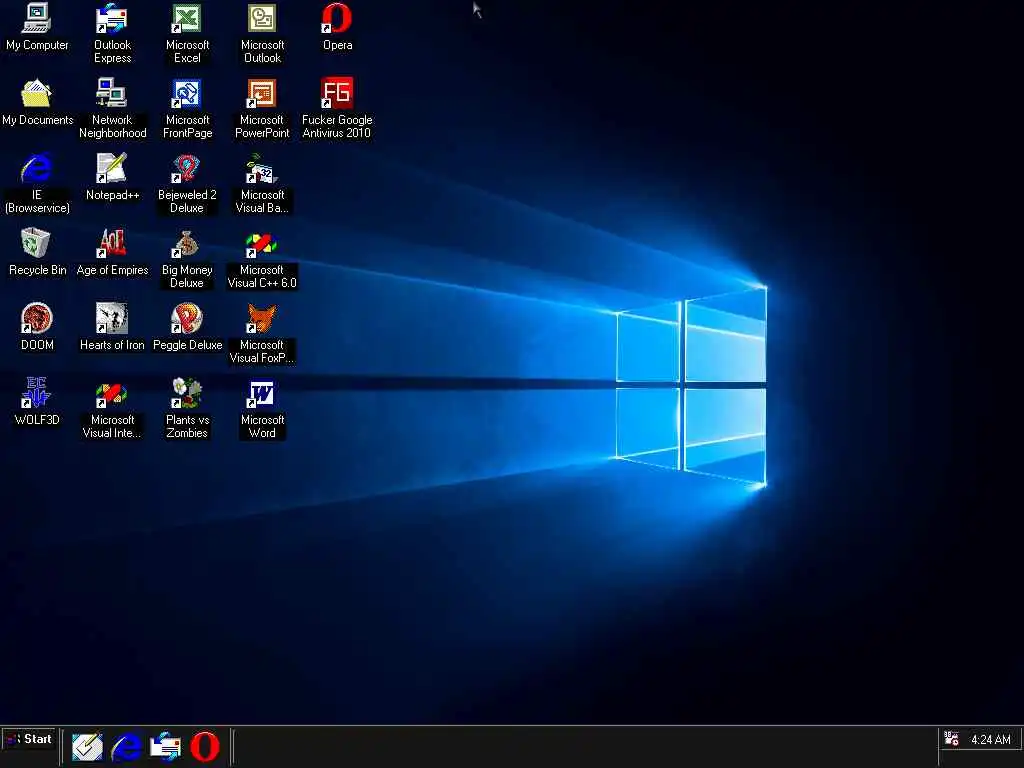Launch Internet Explorer from the quick launch bar
This screenshot has height=768, width=1024.
click(126, 746)
